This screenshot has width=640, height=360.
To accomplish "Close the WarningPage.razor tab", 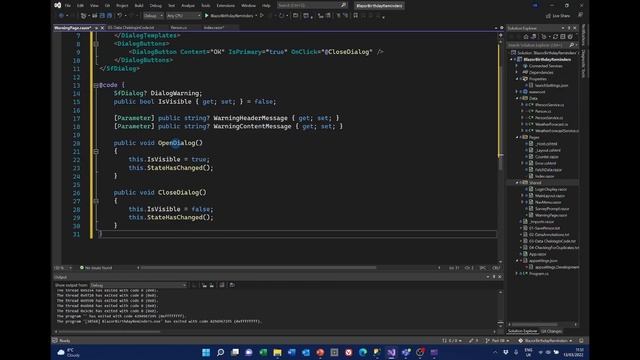I will [x=102, y=28].
